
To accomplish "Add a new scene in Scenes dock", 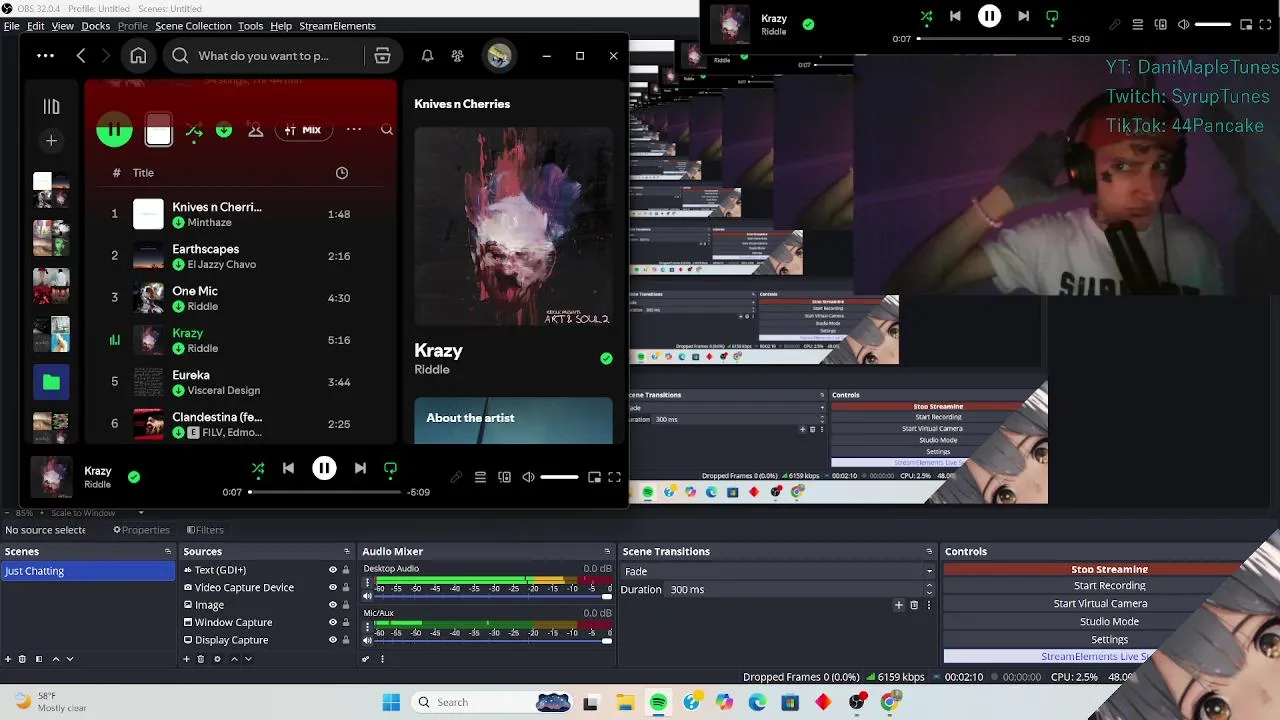I will click(x=8, y=659).
